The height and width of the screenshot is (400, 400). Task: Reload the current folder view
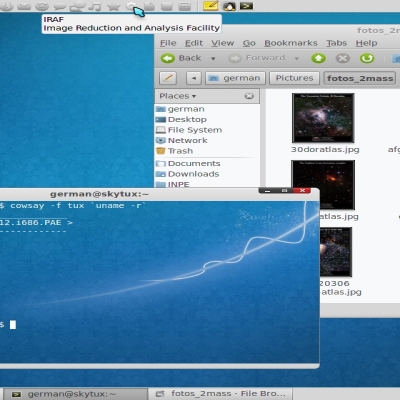click(367, 58)
